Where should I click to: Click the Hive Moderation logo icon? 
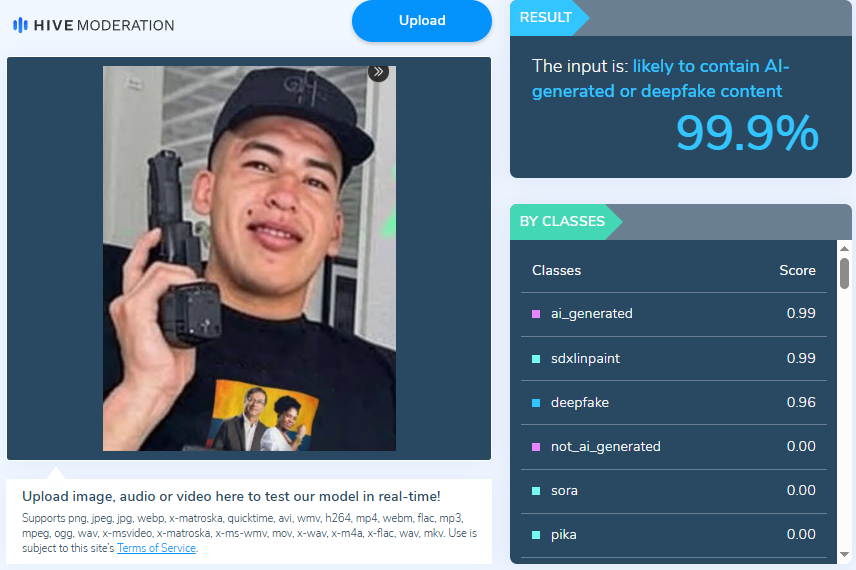pos(20,25)
